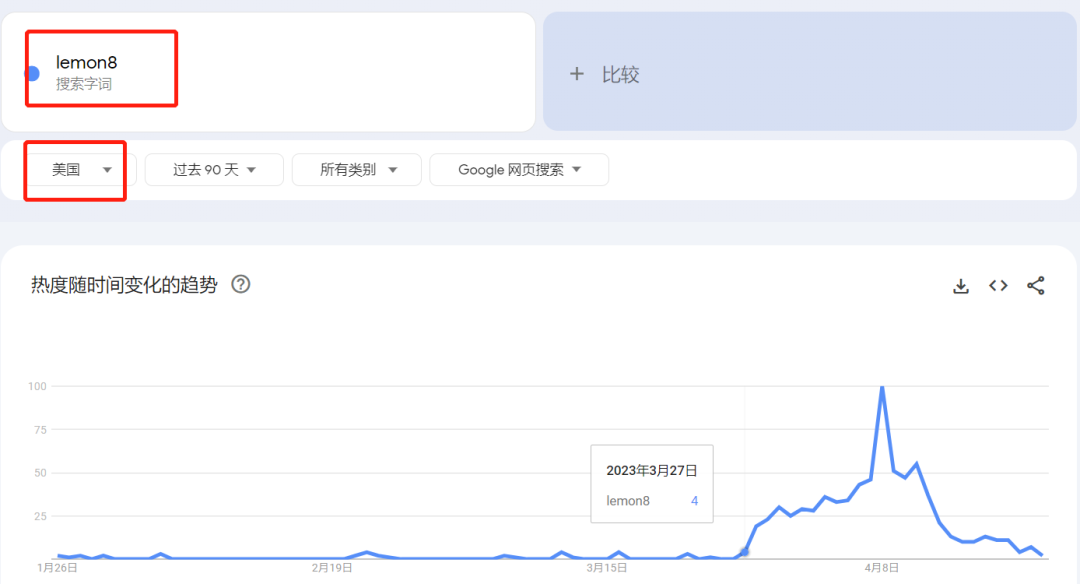This screenshot has width=1080, height=584.
Task: Click the tooltip value 4
Action: pyautogui.click(x=694, y=501)
